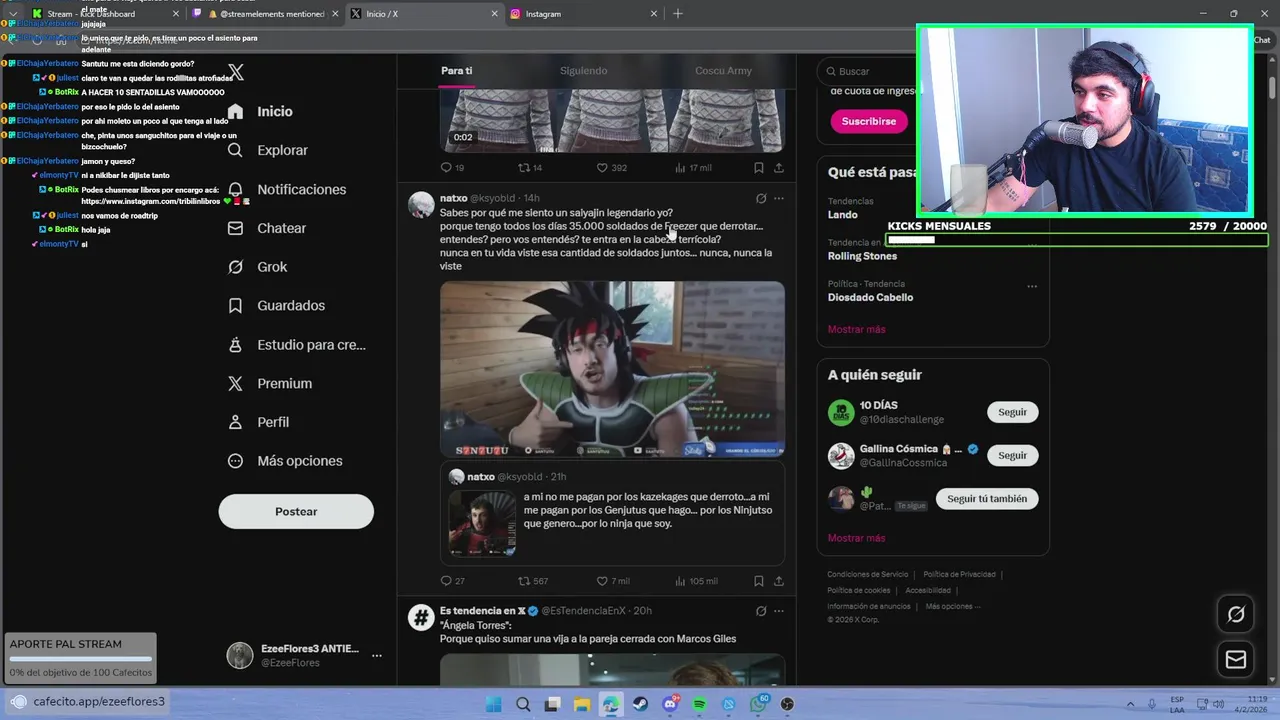Follow the 10 DÍAS account
The width and height of the screenshot is (1280, 720).
click(x=1012, y=412)
